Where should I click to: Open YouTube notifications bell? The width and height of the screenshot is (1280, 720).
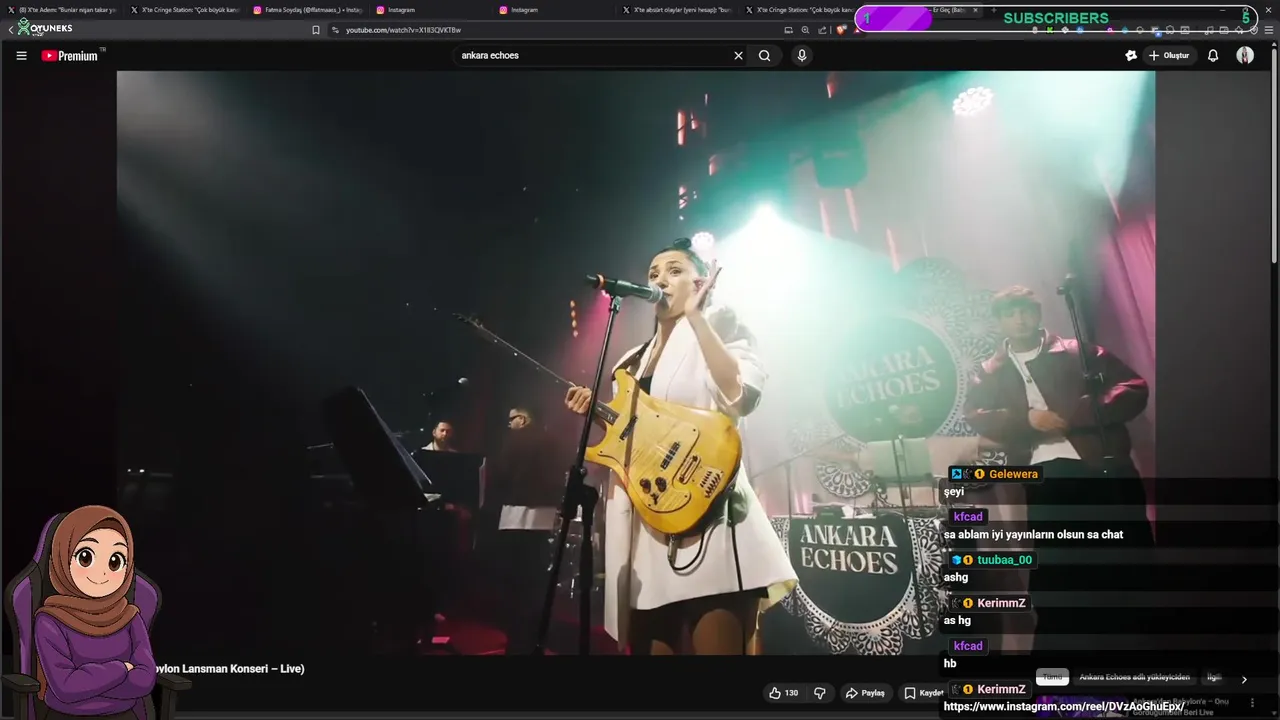[1213, 56]
